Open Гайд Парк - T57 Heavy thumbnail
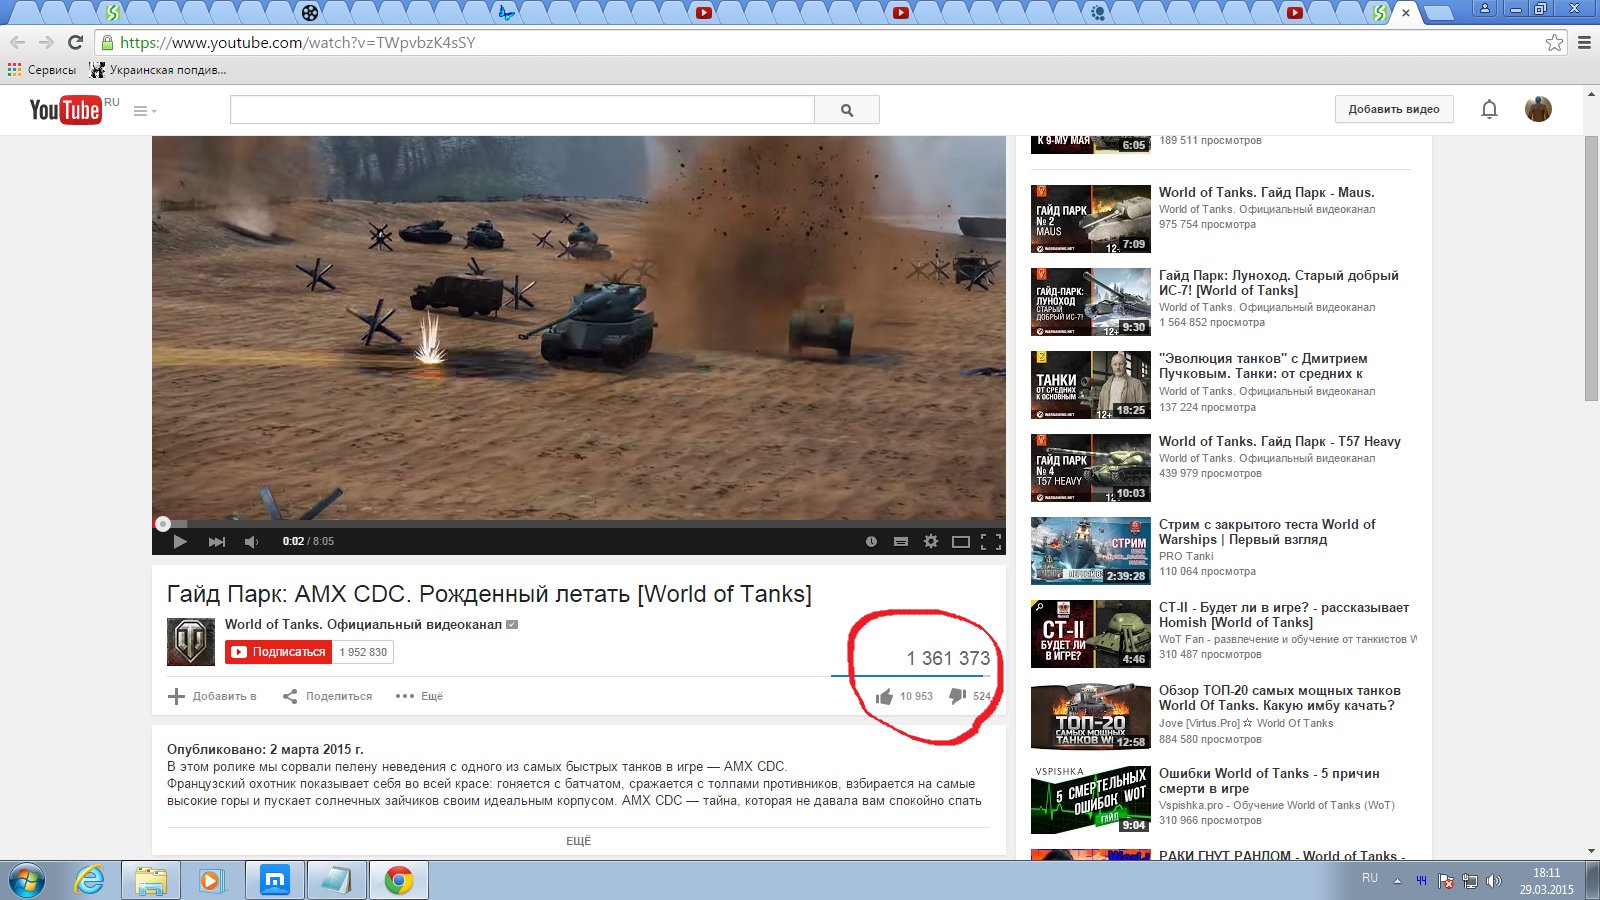The width and height of the screenshot is (1600, 900). (x=1091, y=467)
